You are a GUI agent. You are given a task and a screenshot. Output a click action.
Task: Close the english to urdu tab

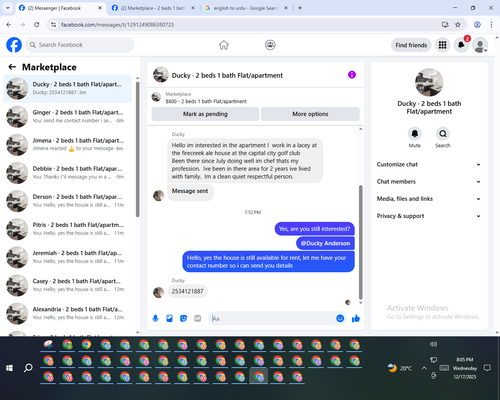286,8
